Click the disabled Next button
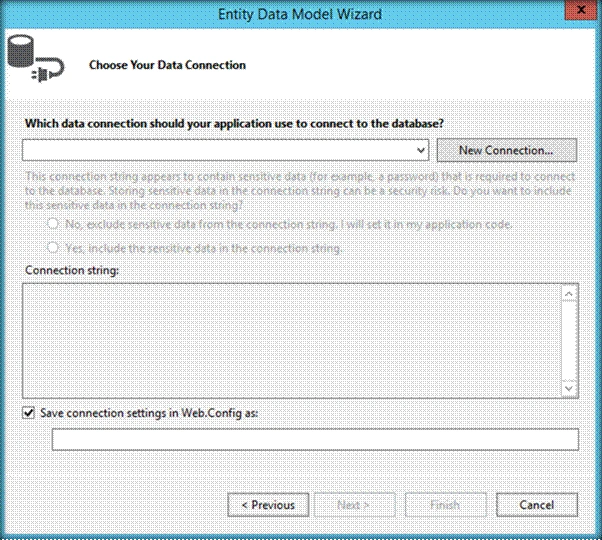 coord(354,505)
